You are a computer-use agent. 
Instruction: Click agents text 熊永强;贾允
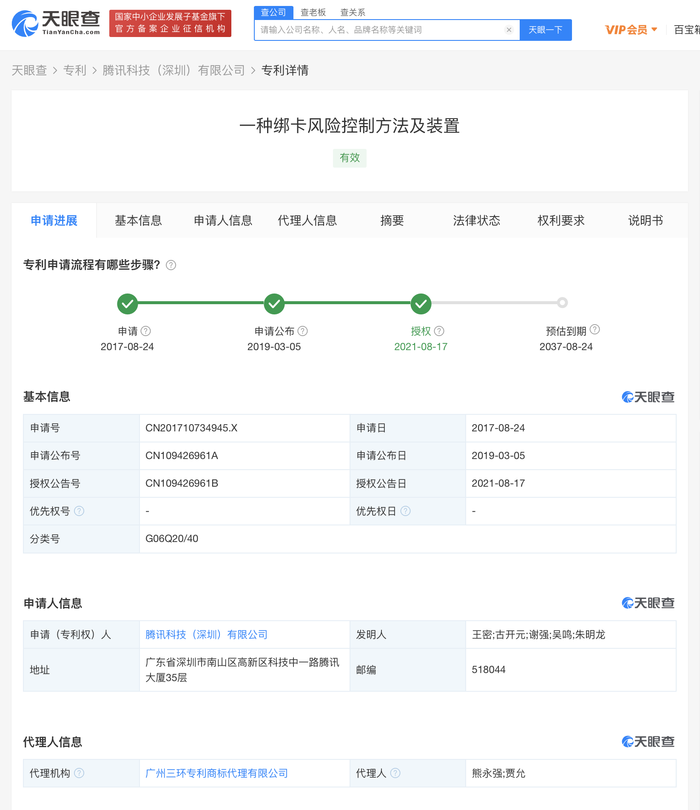498,773
